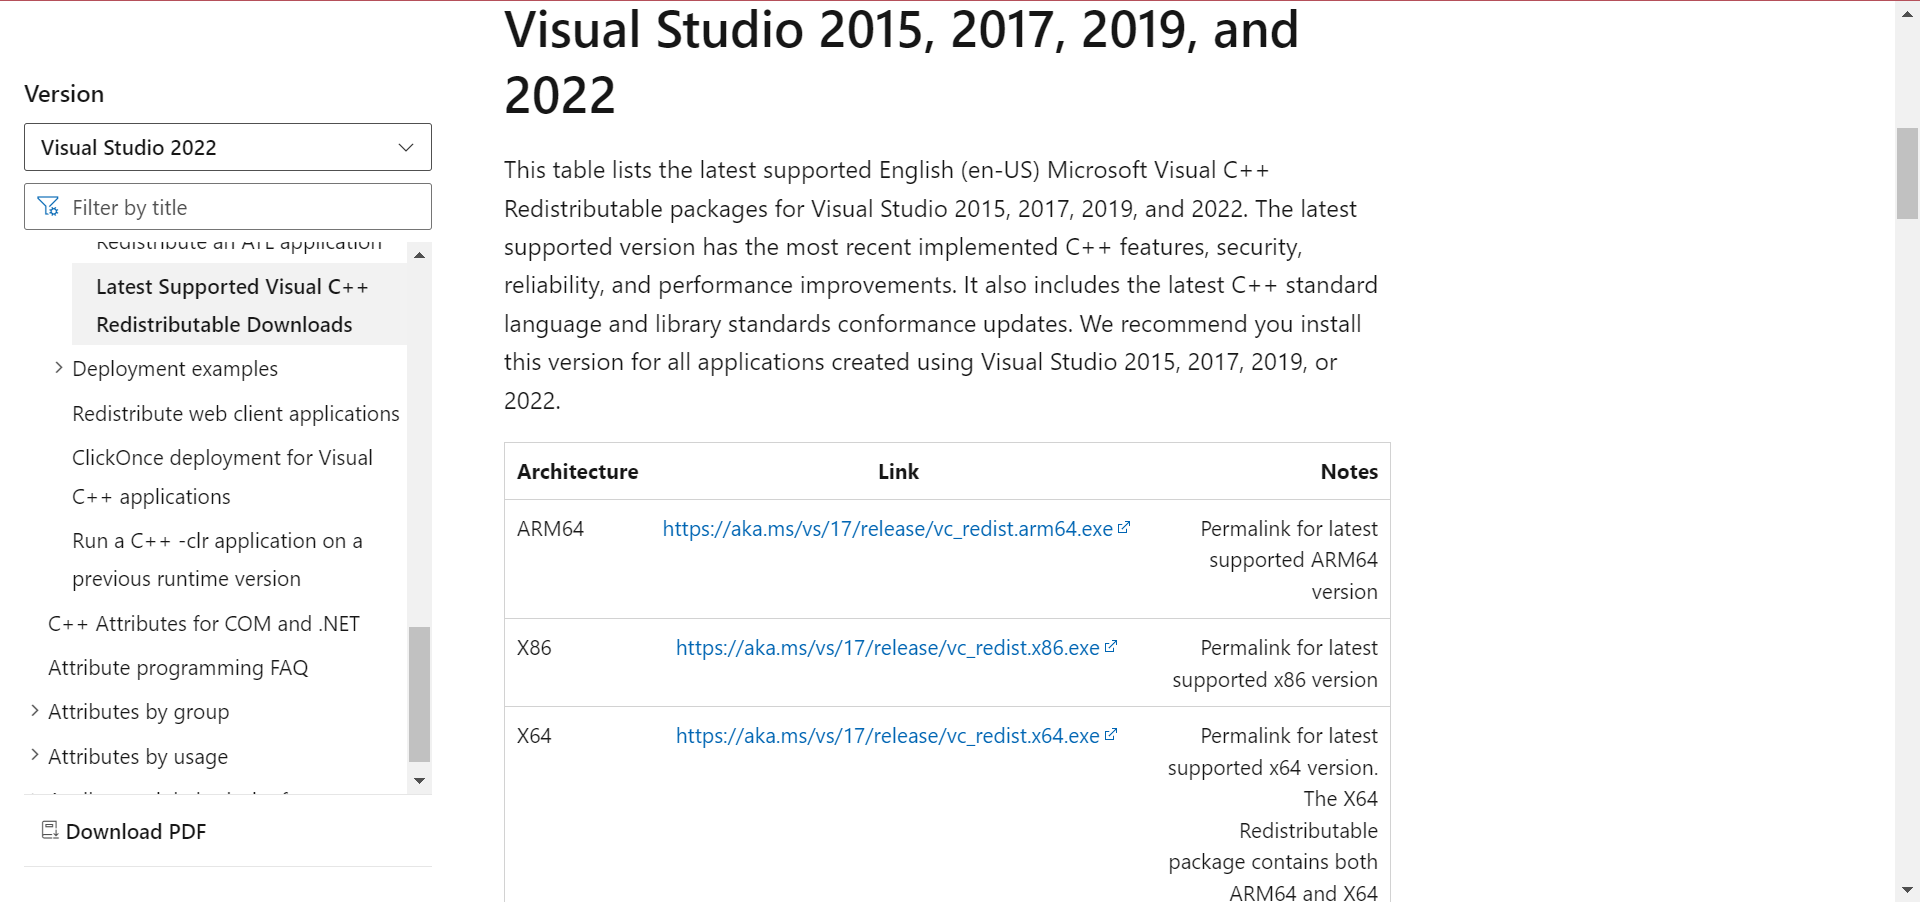Expand the Attributes by usage section
Screen dimensions: 1920x902
point(36,756)
